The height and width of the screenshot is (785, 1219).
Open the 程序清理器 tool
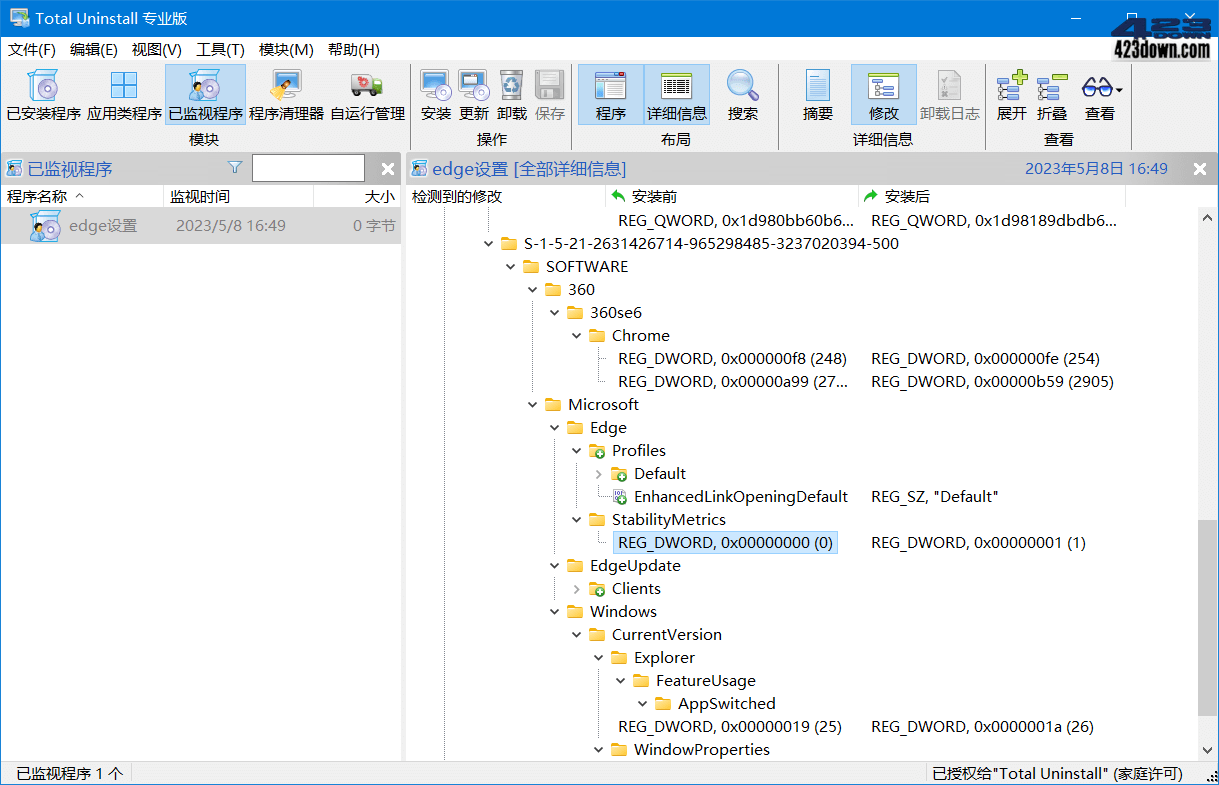coord(286,96)
